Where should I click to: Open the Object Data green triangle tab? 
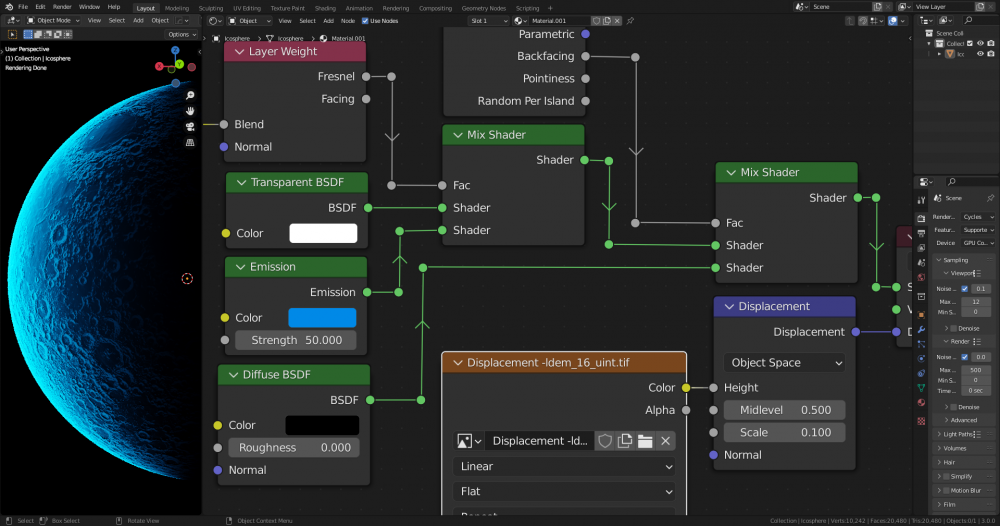point(921,388)
